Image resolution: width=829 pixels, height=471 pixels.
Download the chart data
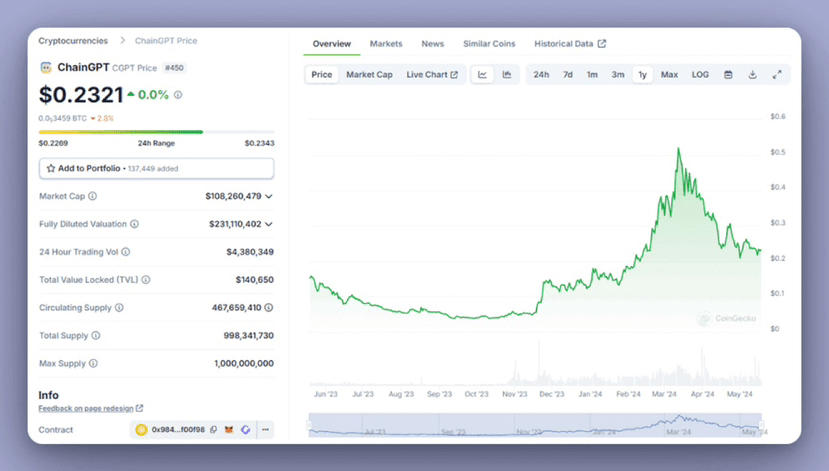[752, 75]
